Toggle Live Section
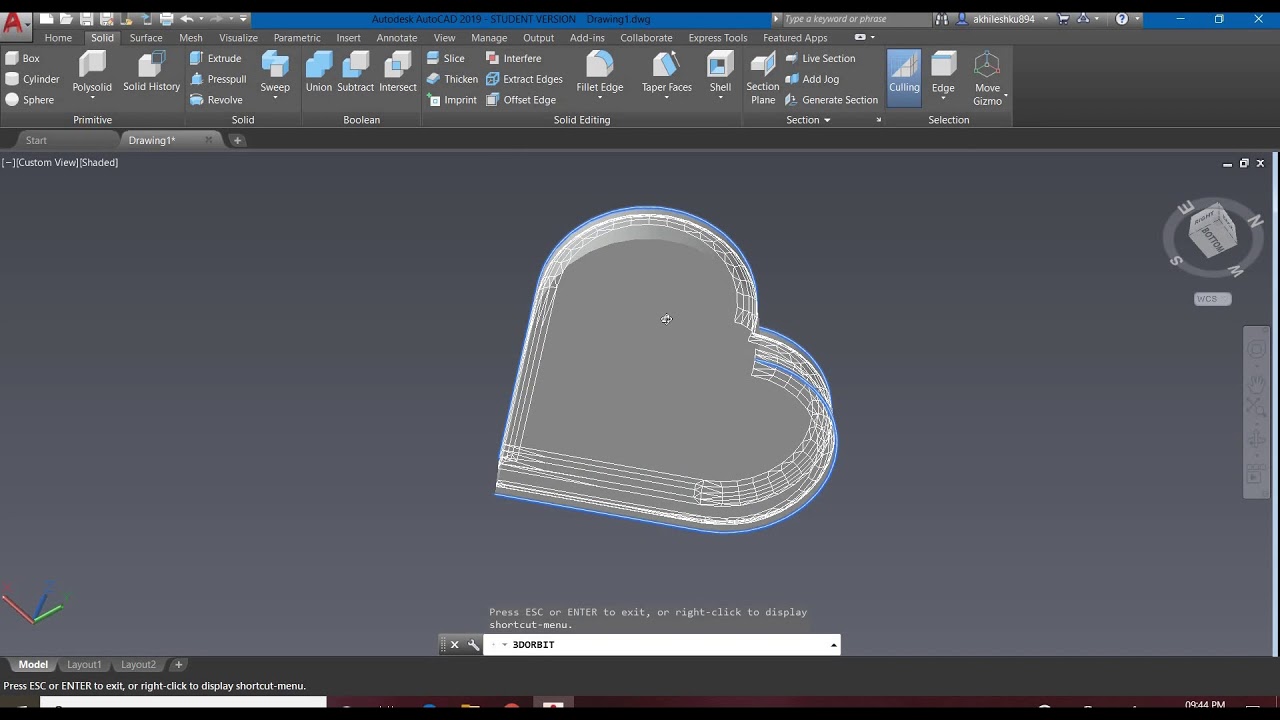Viewport: 1280px width, 720px height. [820, 58]
